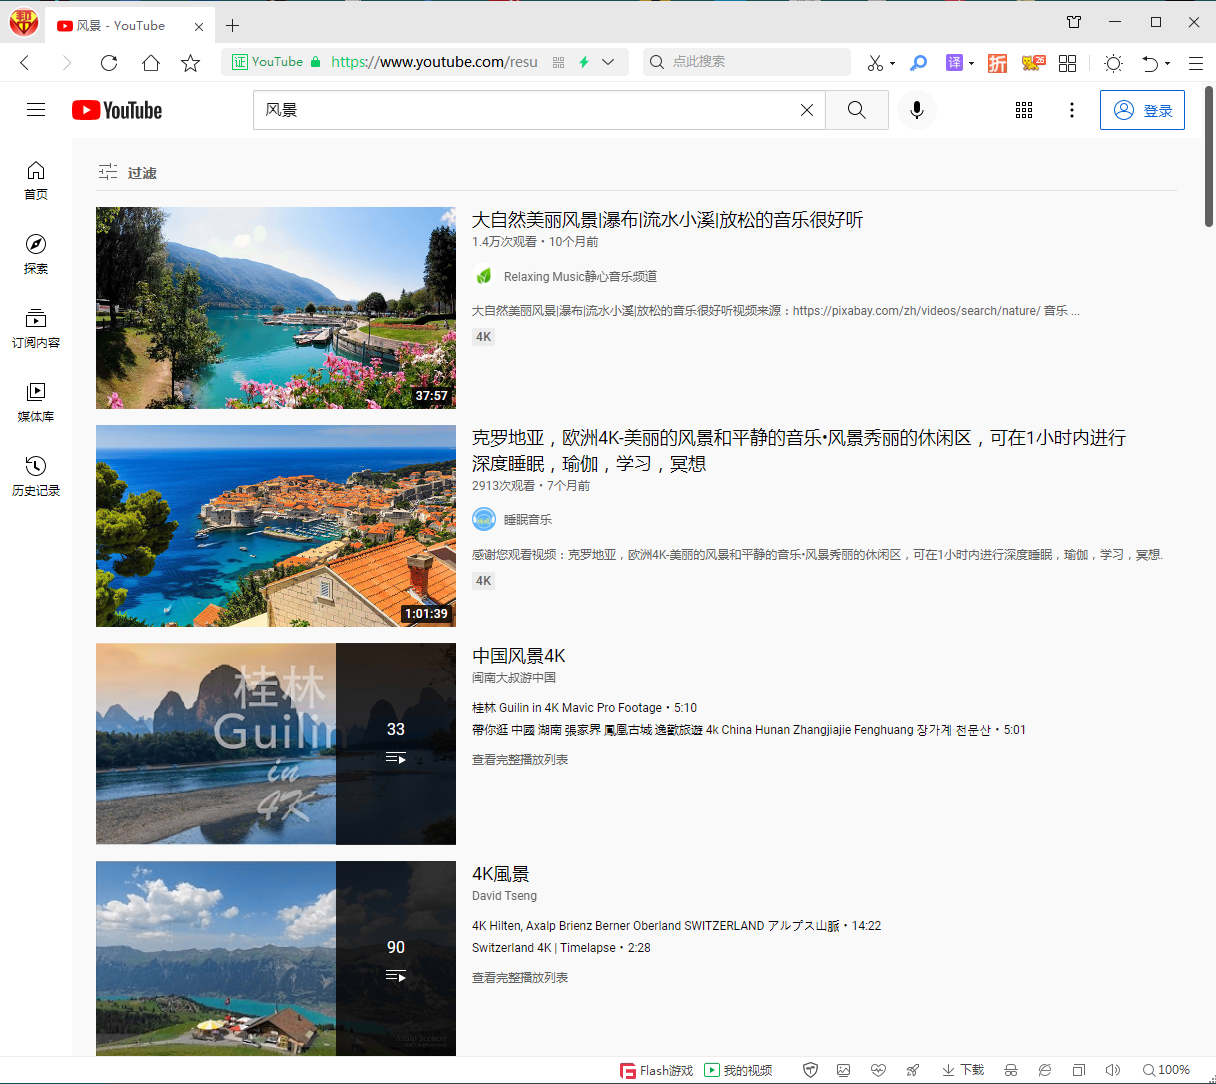The height and width of the screenshot is (1084, 1216).
Task: Click the undo restore closed tab icon
Action: tap(1150, 63)
